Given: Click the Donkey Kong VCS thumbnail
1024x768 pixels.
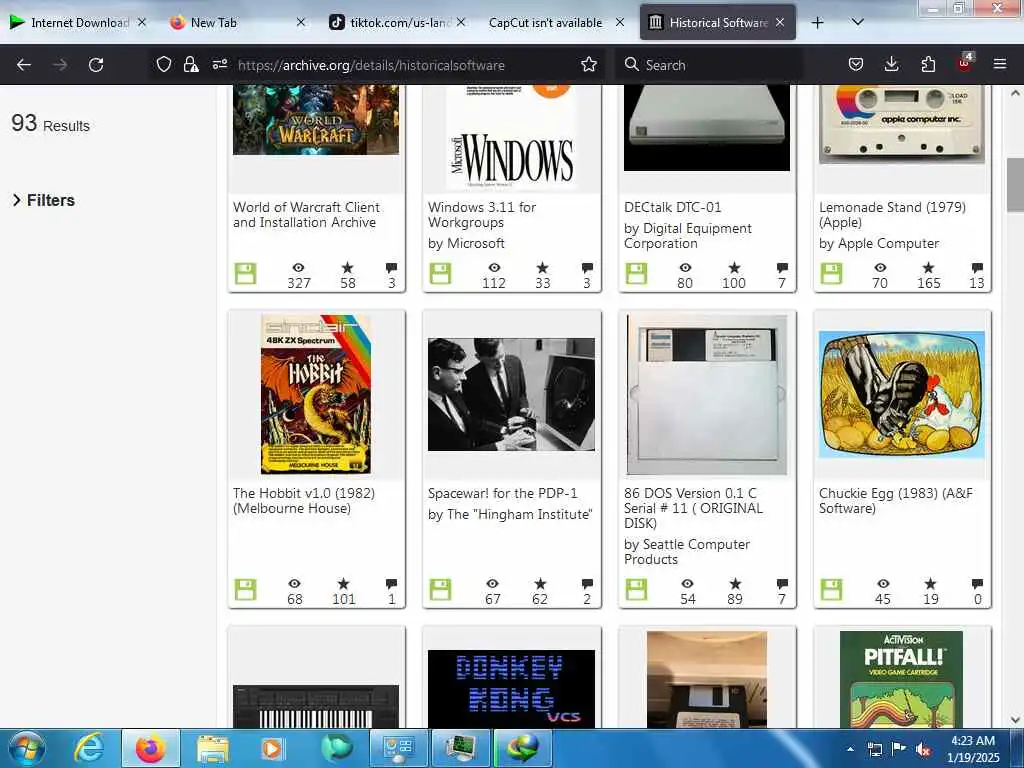Looking at the screenshot, I should pyautogui.click(x=511, y=688).
